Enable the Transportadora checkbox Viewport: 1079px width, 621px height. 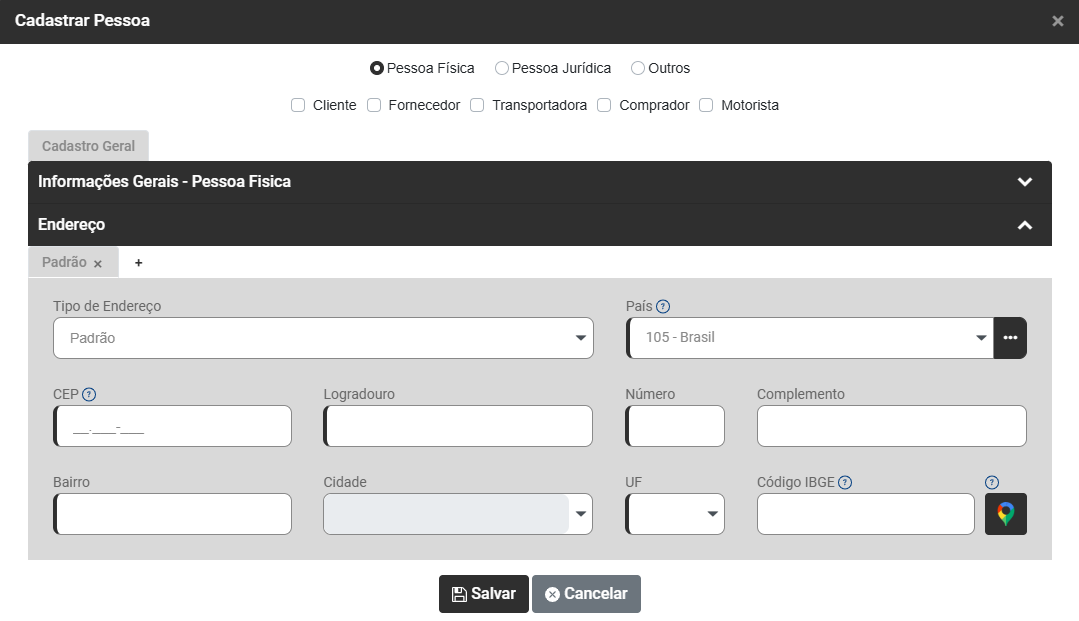point(477,105)
